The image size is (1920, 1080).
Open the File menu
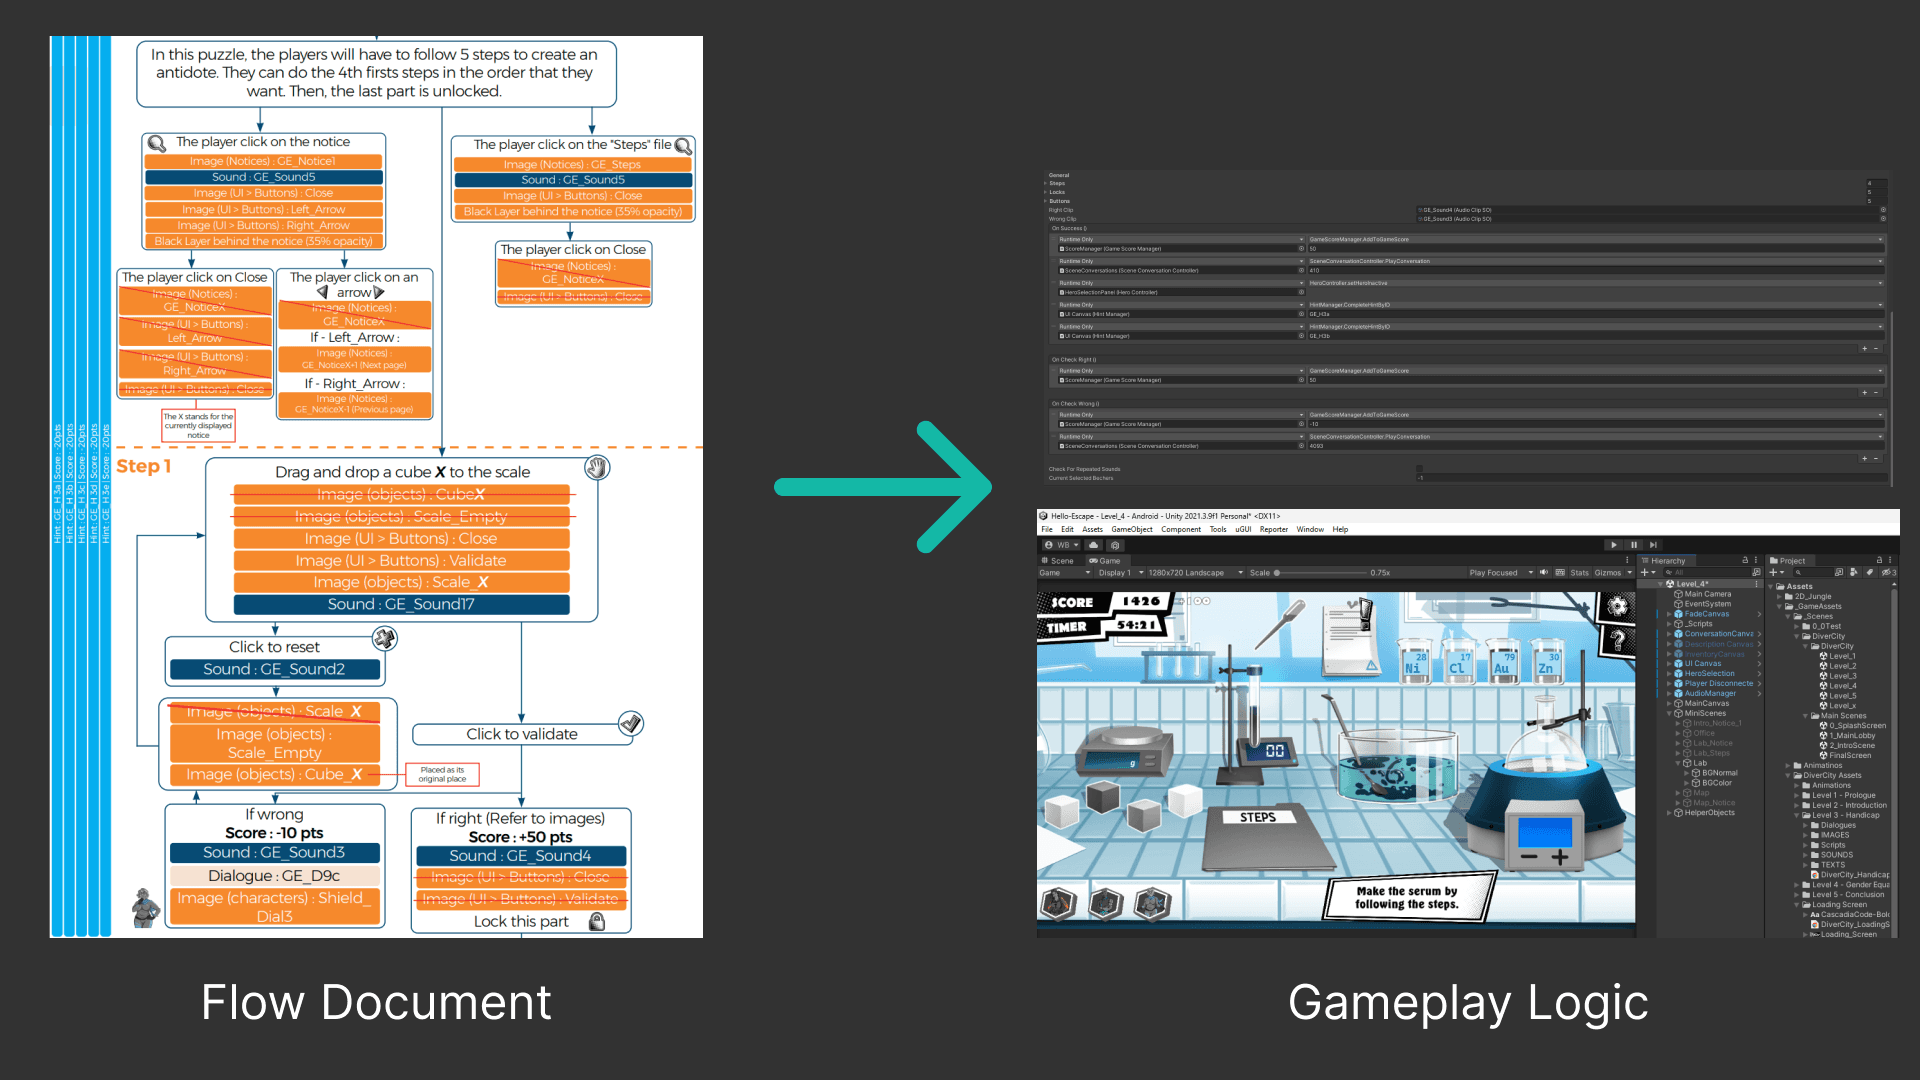[x=1047, y=529]
